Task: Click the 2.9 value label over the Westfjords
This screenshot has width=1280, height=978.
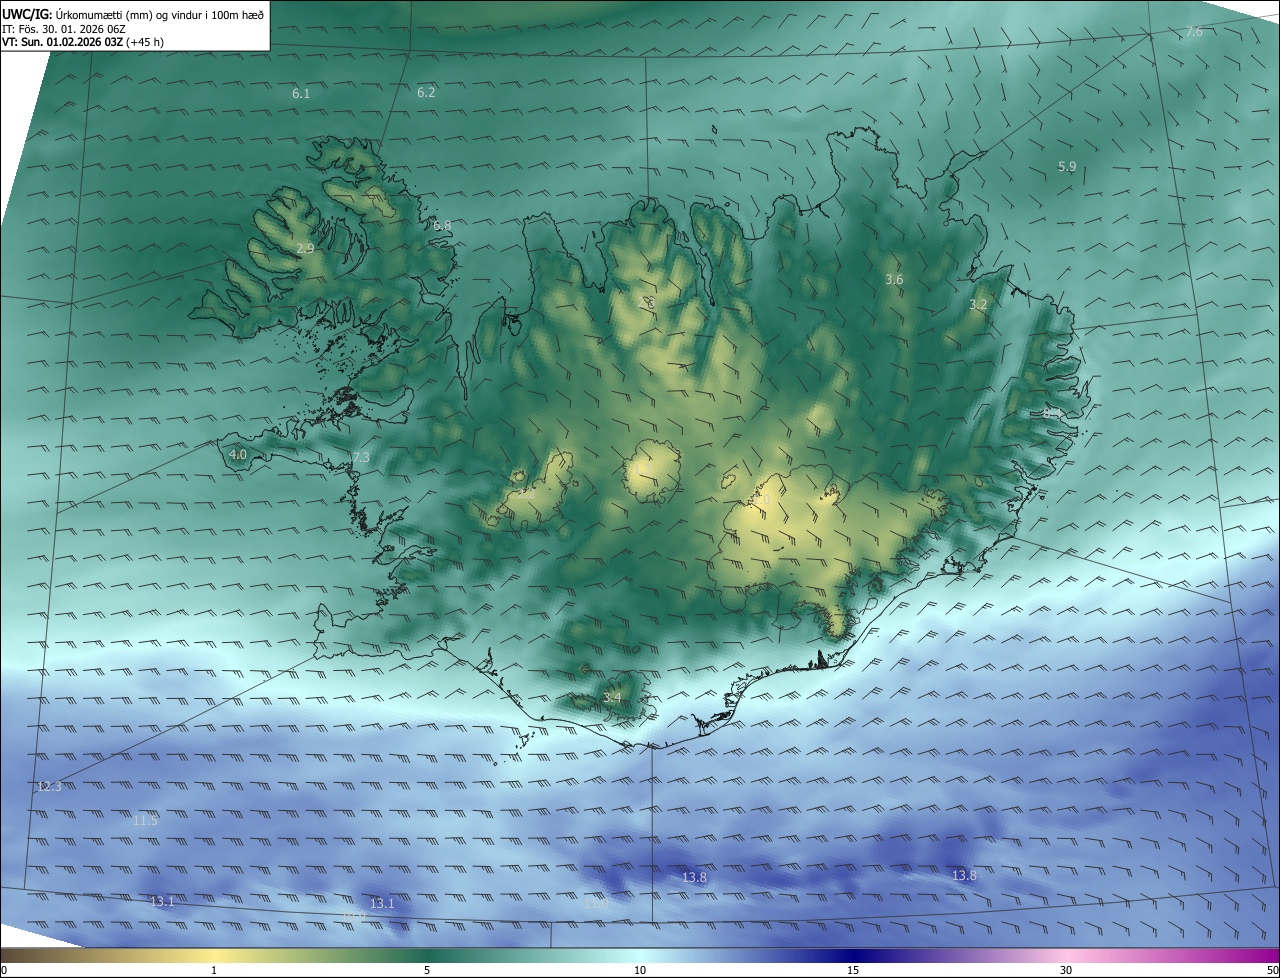Action: 305,248
